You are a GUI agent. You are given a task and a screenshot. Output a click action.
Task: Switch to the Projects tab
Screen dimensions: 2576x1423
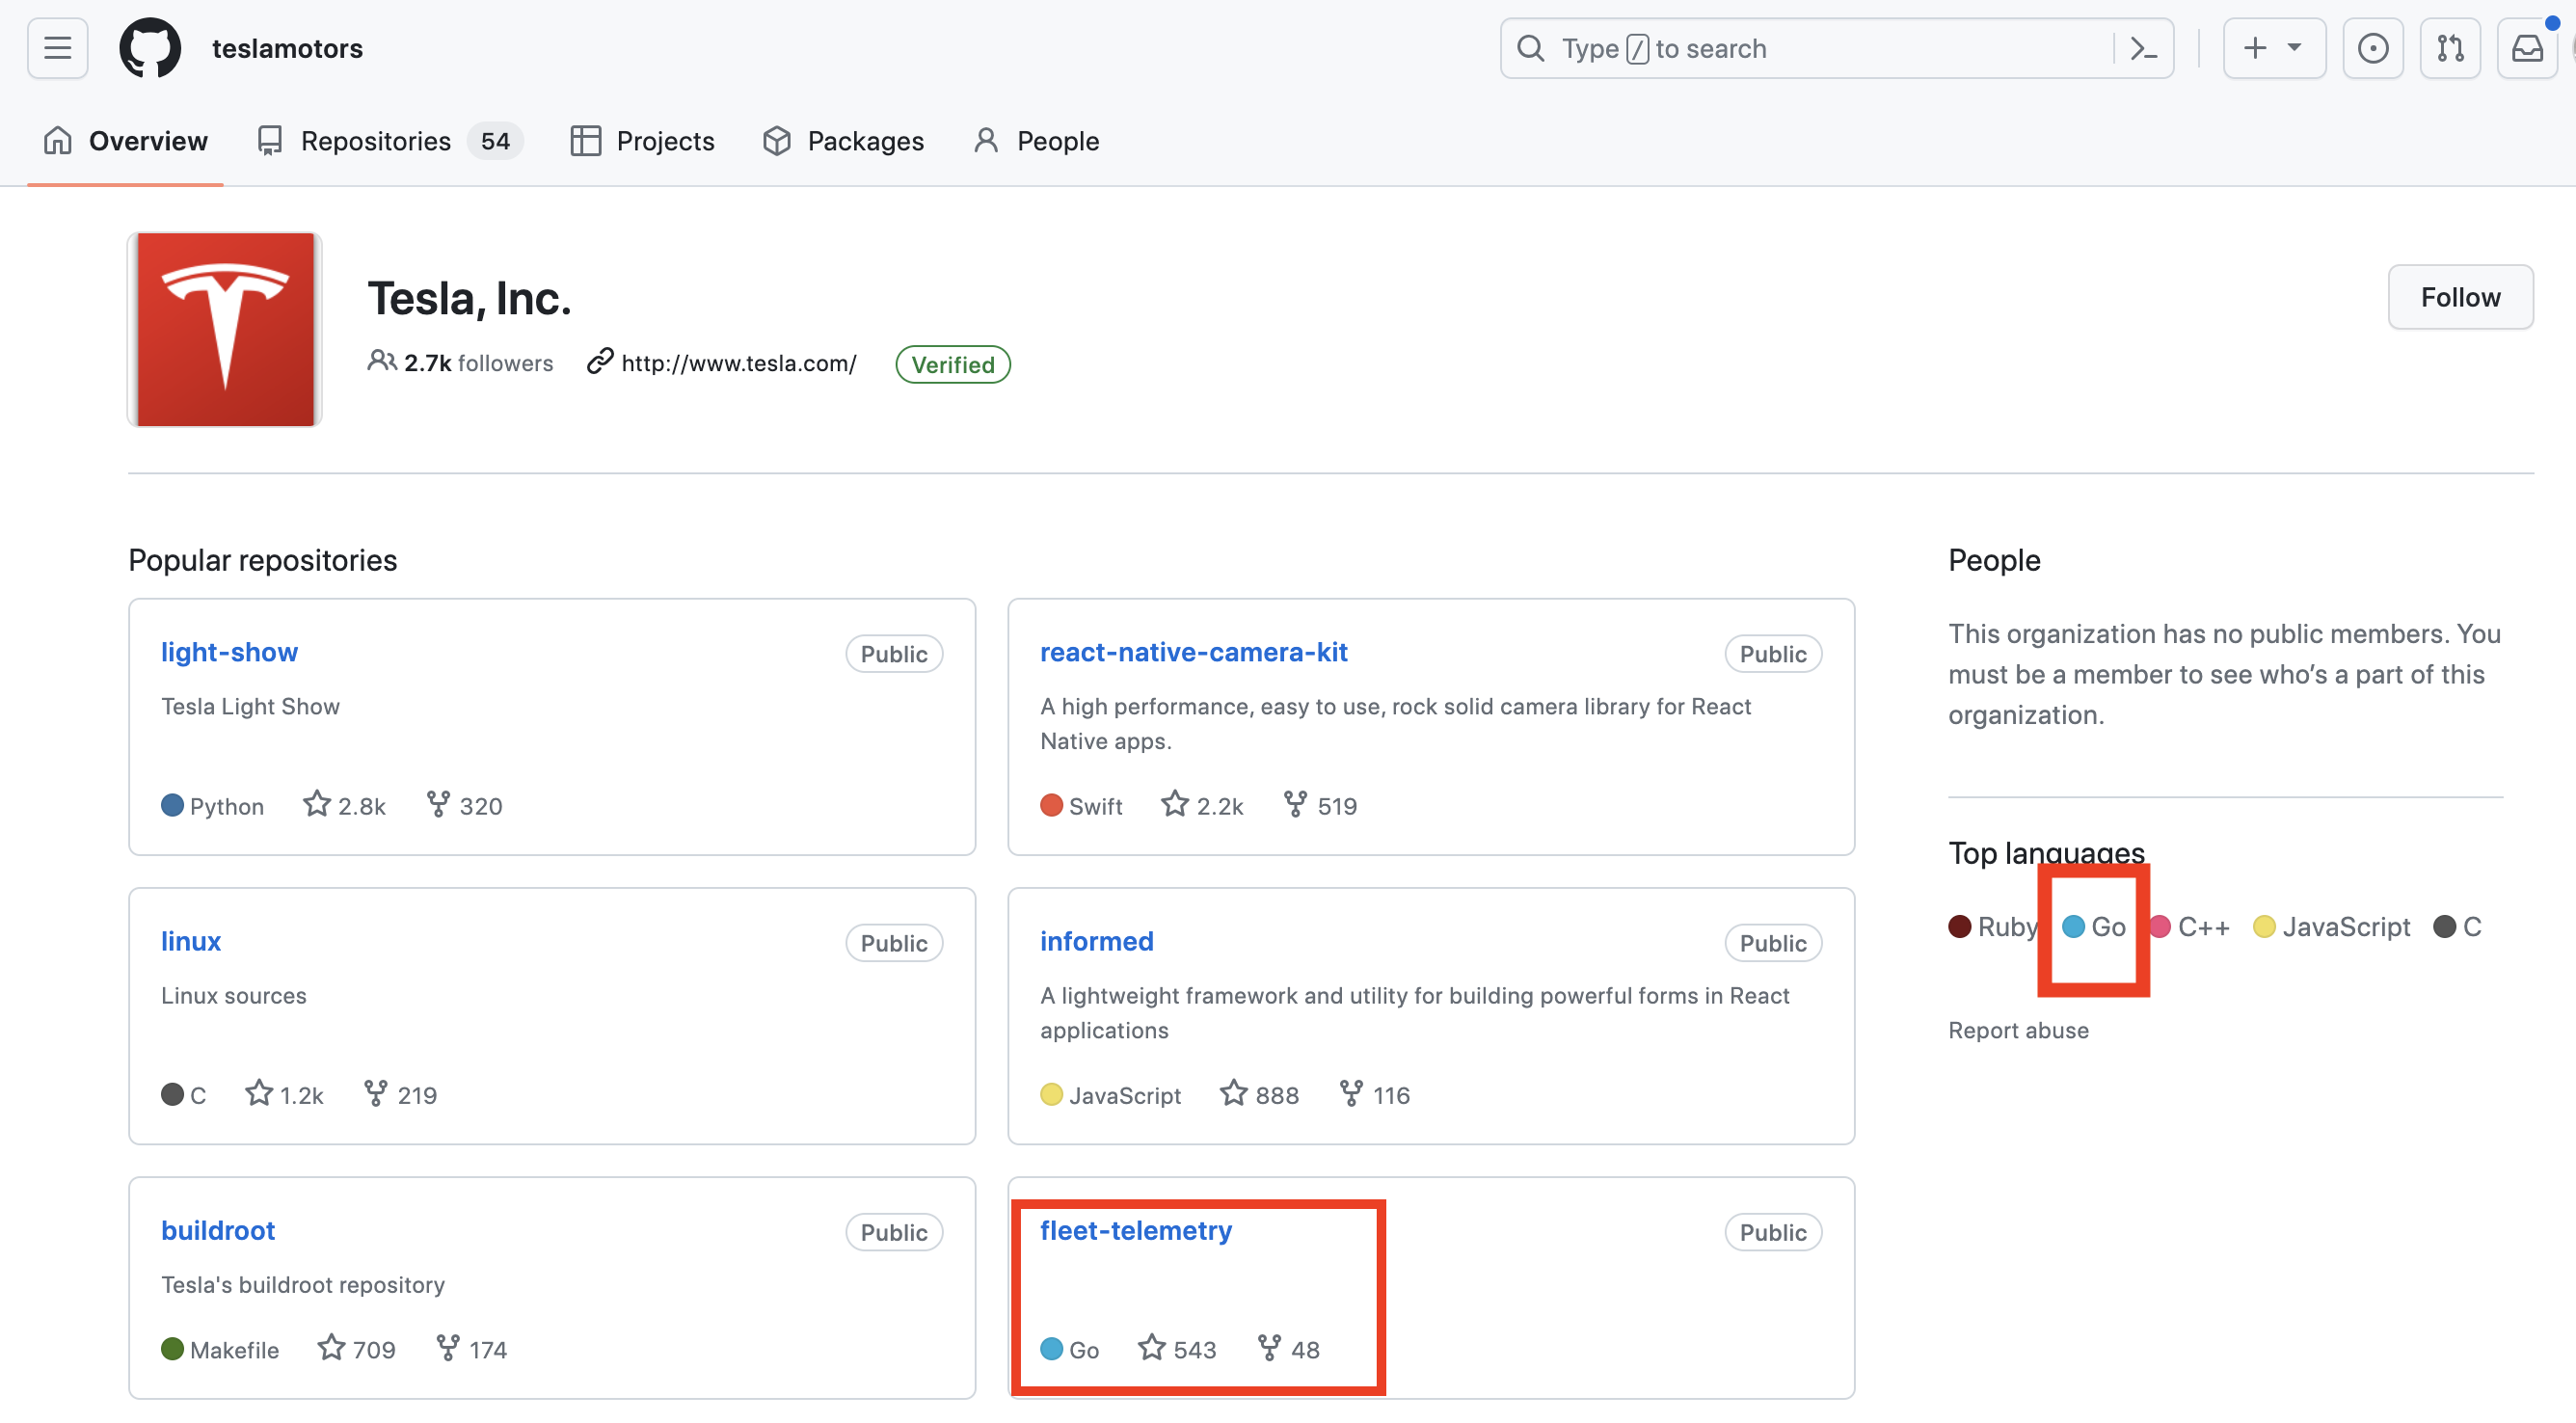click(642, 141)
